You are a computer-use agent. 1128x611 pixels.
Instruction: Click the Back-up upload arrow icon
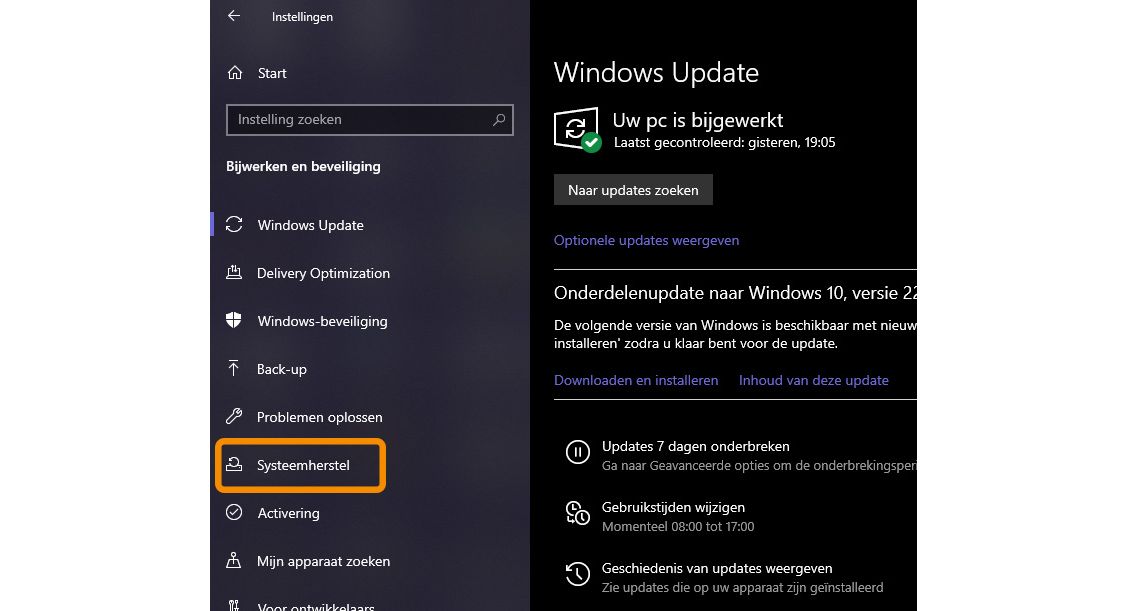pos(233,368)
